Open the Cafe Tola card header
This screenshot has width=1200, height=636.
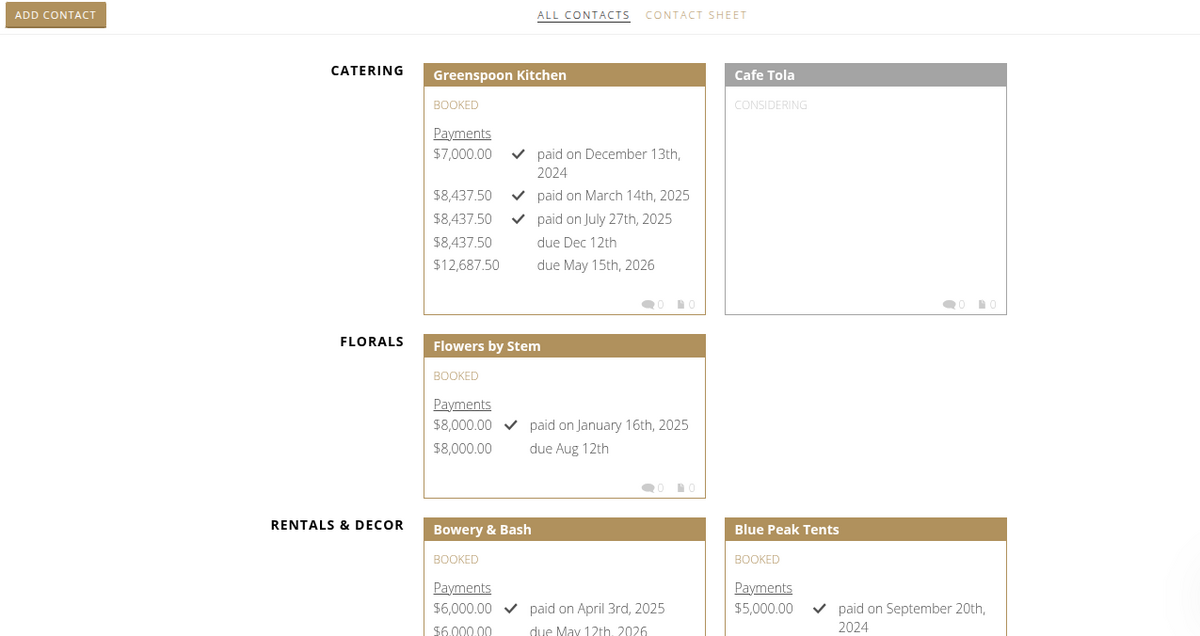click(x=866, y=75)
